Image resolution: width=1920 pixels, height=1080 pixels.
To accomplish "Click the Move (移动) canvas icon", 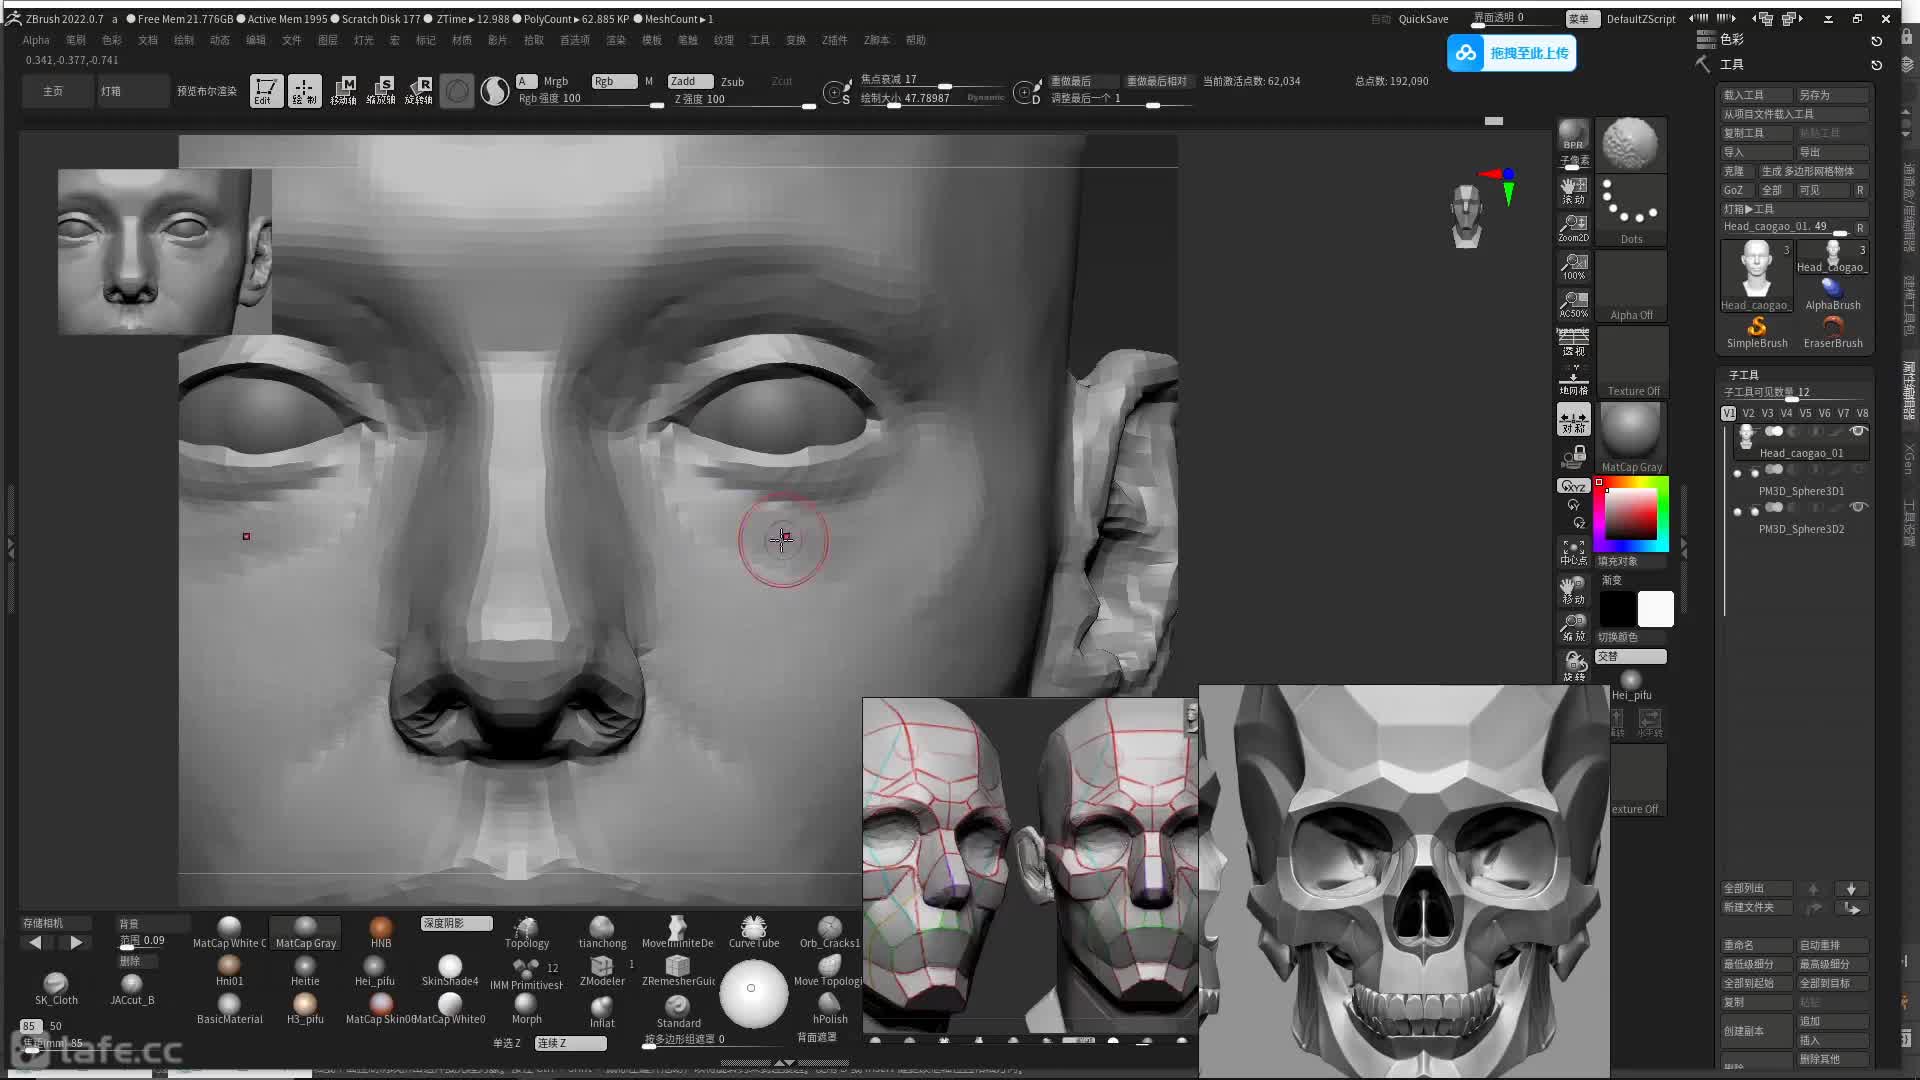I will [1573, 590].
